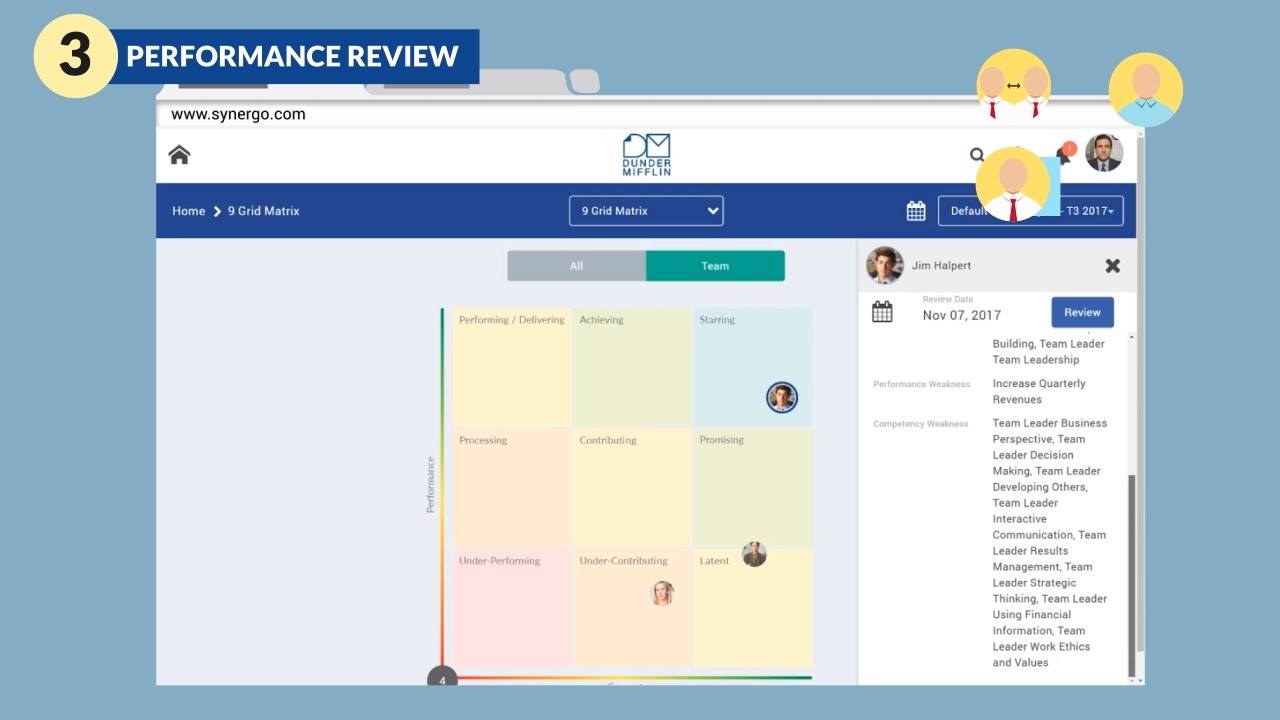Click the Increase Quarterly Revenues text
This screenshot has width=1280, height=720.
(x=1039, y=391)
